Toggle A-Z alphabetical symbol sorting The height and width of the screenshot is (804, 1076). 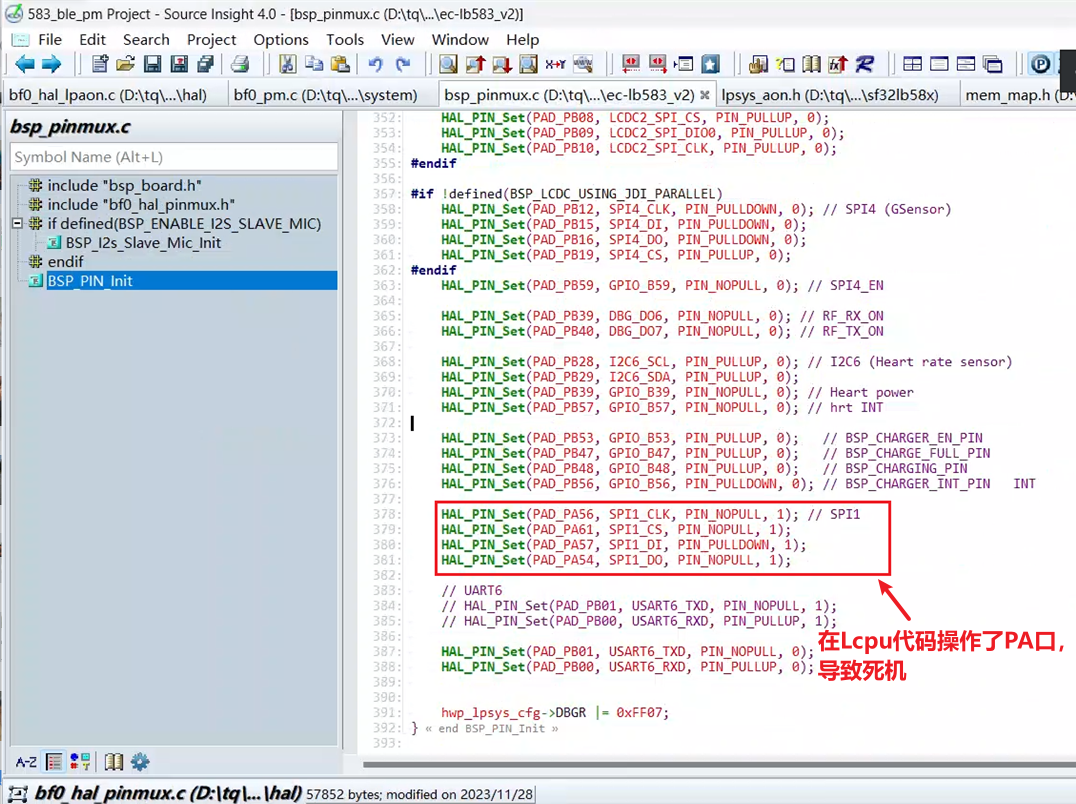26,762
